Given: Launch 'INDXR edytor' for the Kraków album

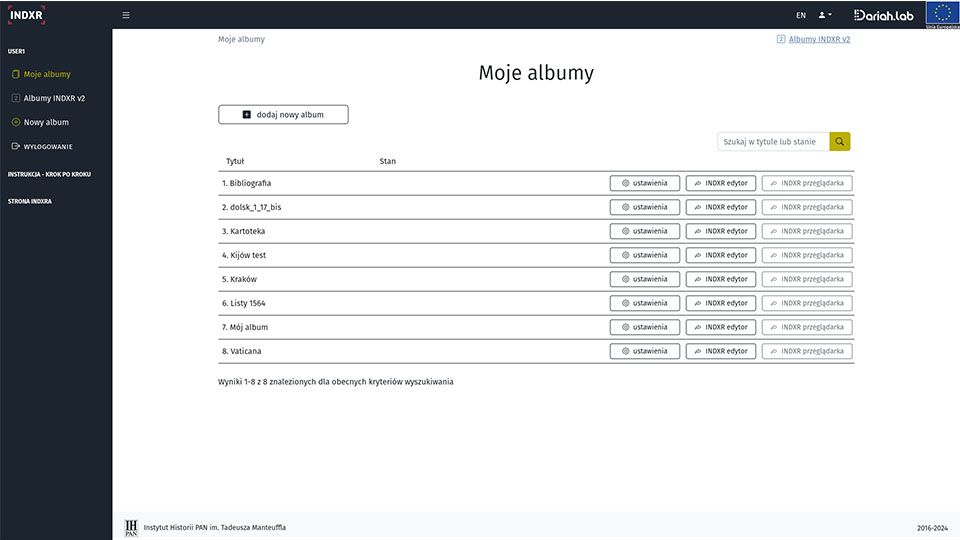Looking at the screenshot, I should click(x=720, y=279).
